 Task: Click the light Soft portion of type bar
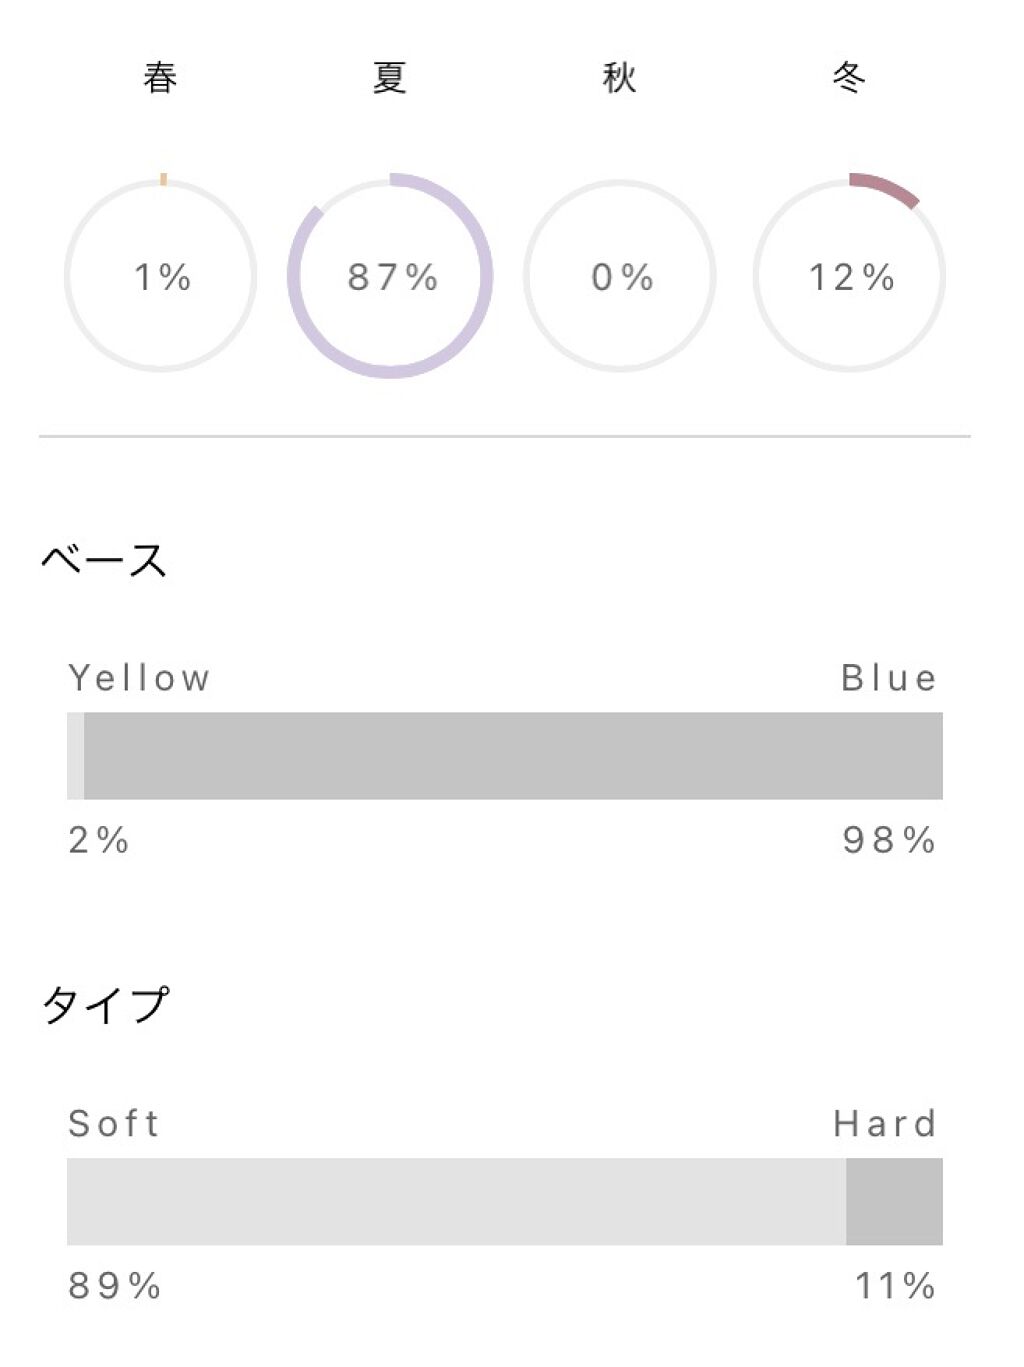pyautogui.click(x=456, y=1201)
